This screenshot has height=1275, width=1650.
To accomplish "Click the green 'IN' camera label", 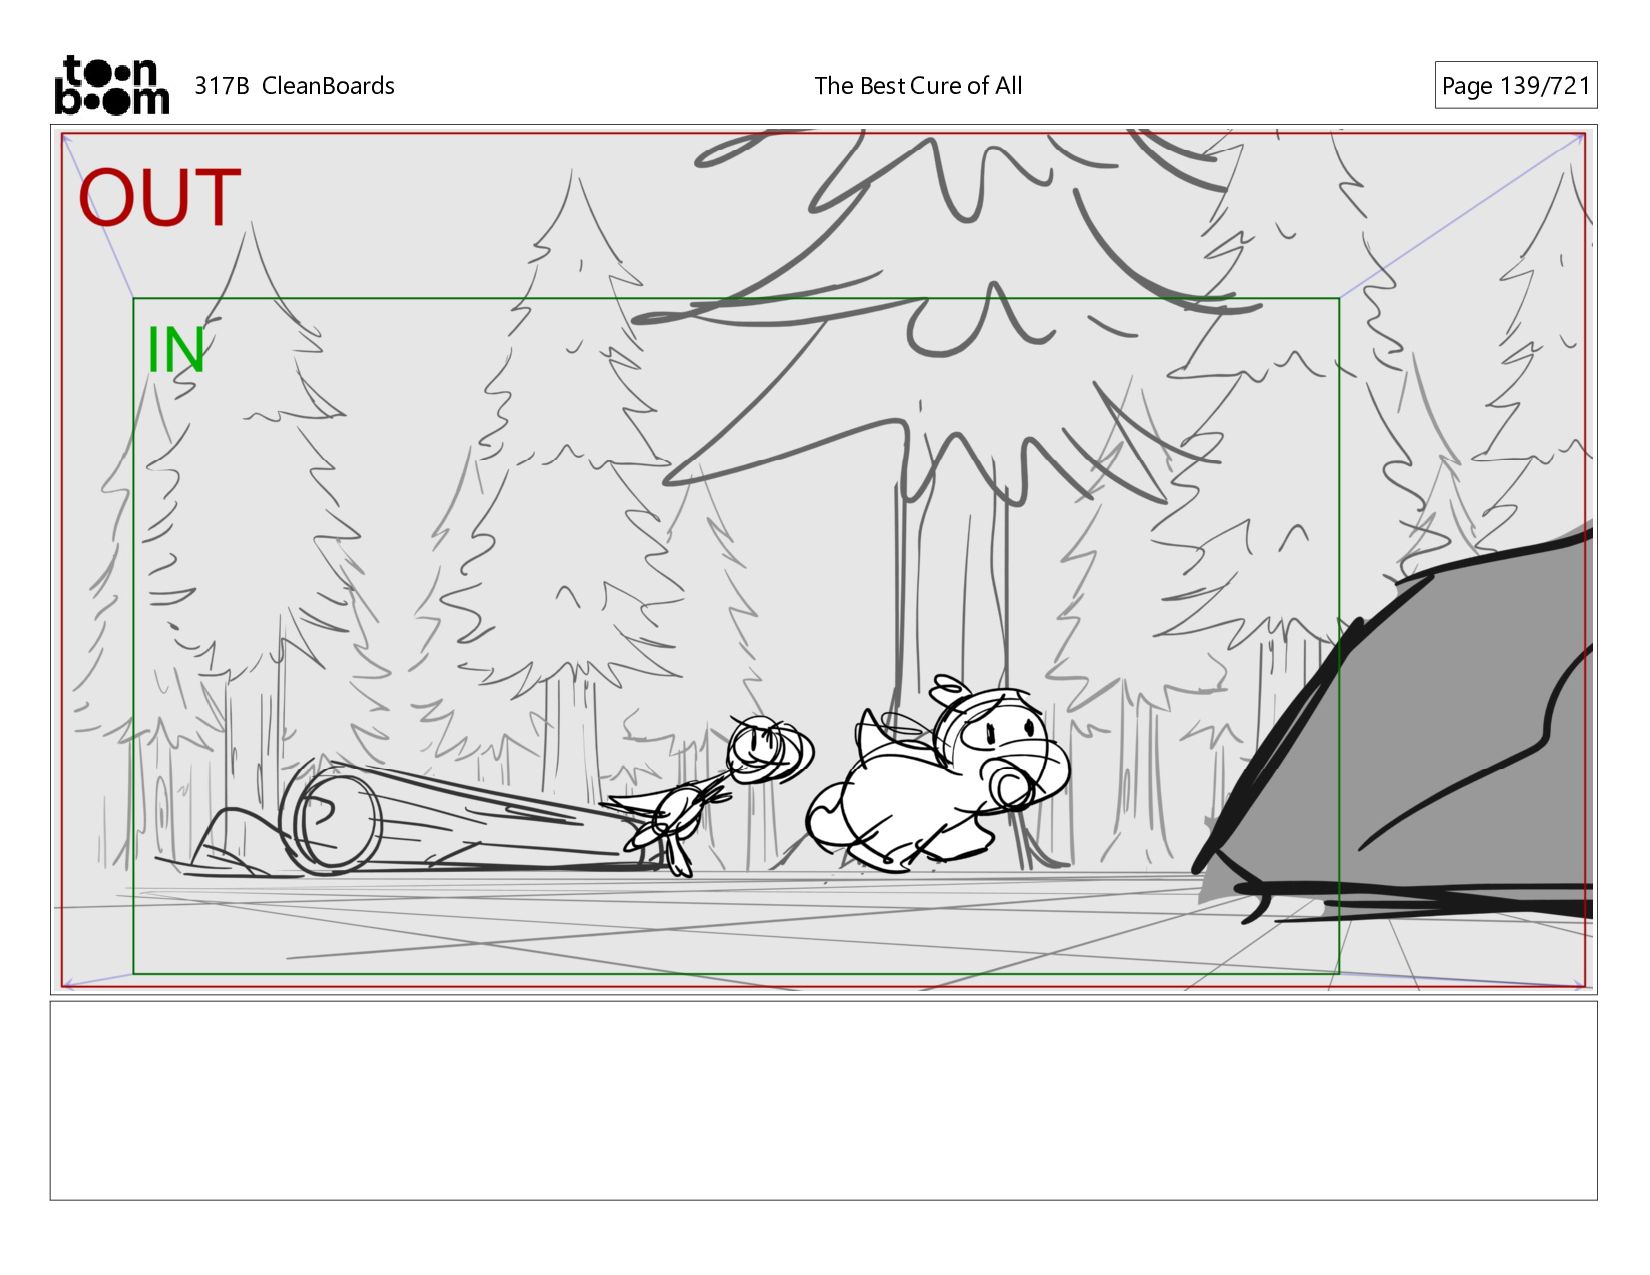I will point(176,350).
